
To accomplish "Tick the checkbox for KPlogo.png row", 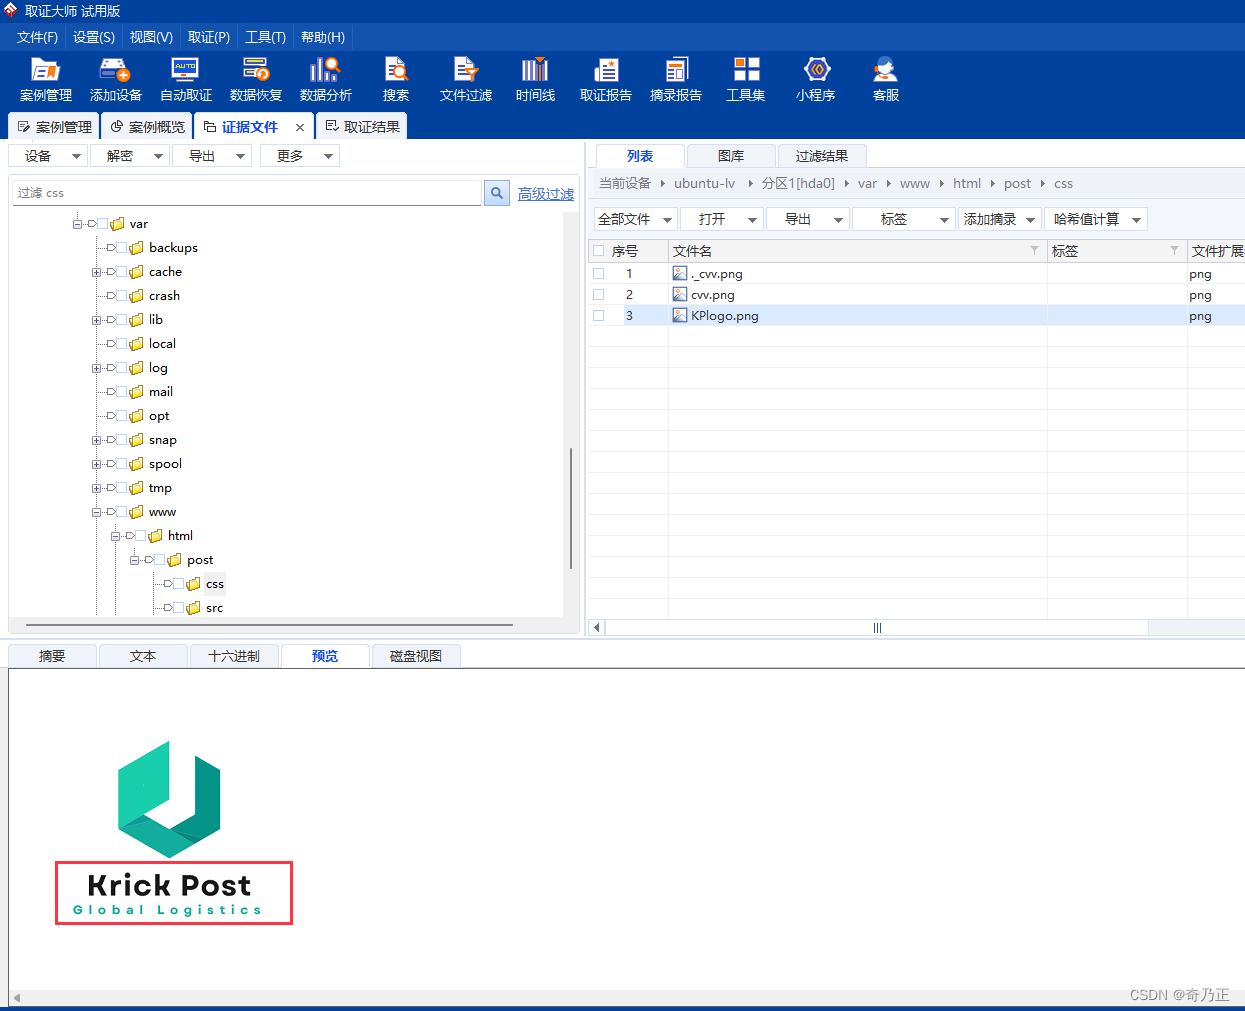I will point(598,315).
